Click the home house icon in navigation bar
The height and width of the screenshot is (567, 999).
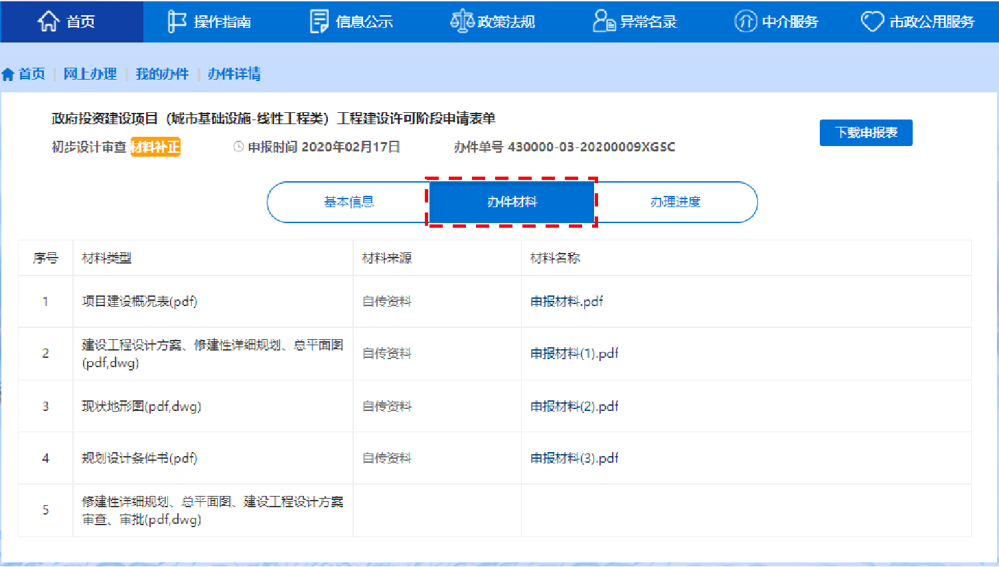tap(48, 21)
